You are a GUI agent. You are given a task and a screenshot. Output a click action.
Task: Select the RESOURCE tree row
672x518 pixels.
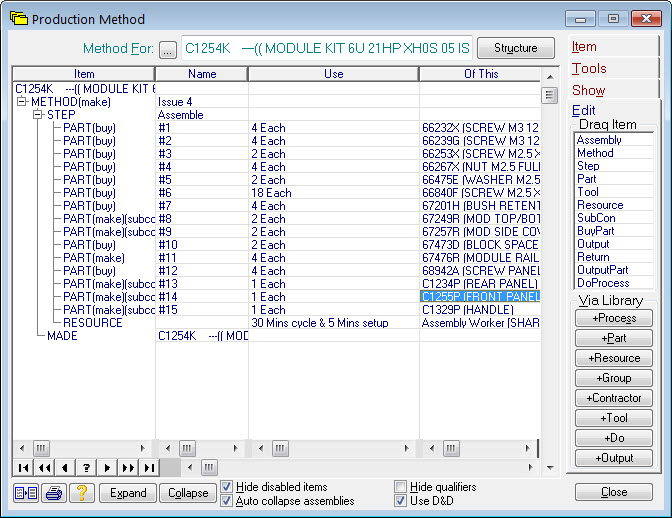pyautogui.click(x=93, y=323)
